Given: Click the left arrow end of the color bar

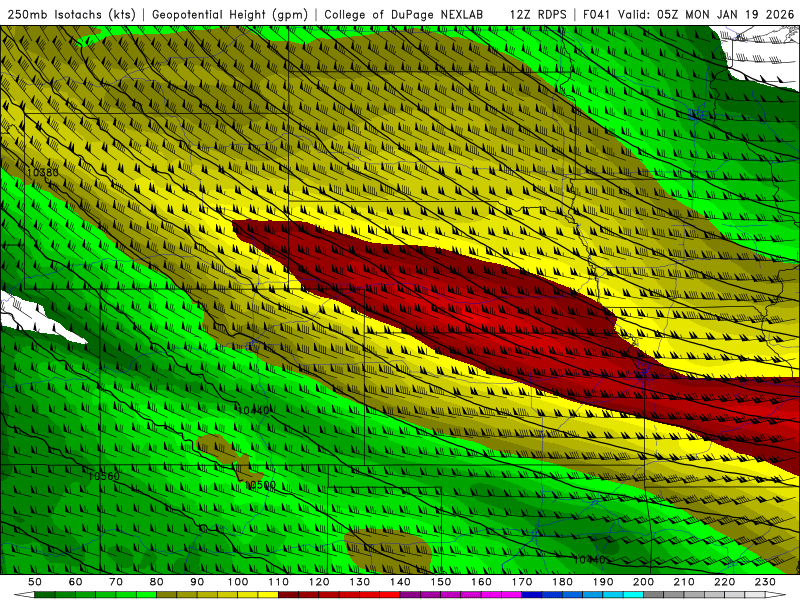Looking at the screenshot, I should (24, 594).
